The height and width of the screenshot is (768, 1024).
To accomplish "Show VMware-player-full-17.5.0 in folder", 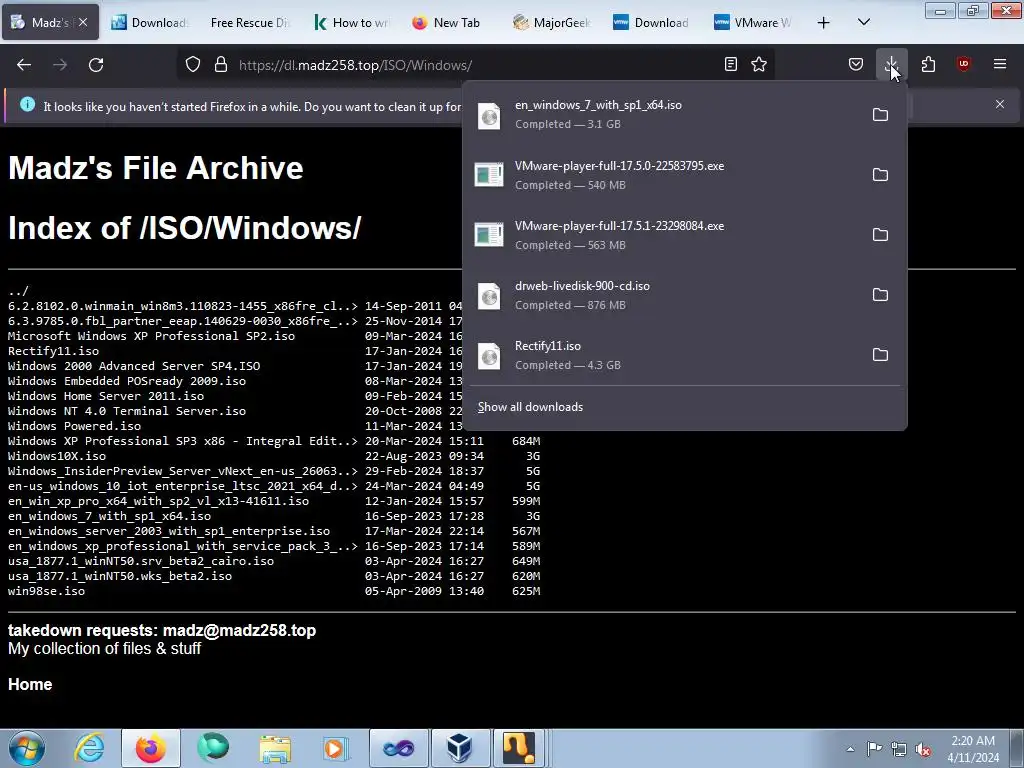I will pyautogui.click(x=880, y=174).
